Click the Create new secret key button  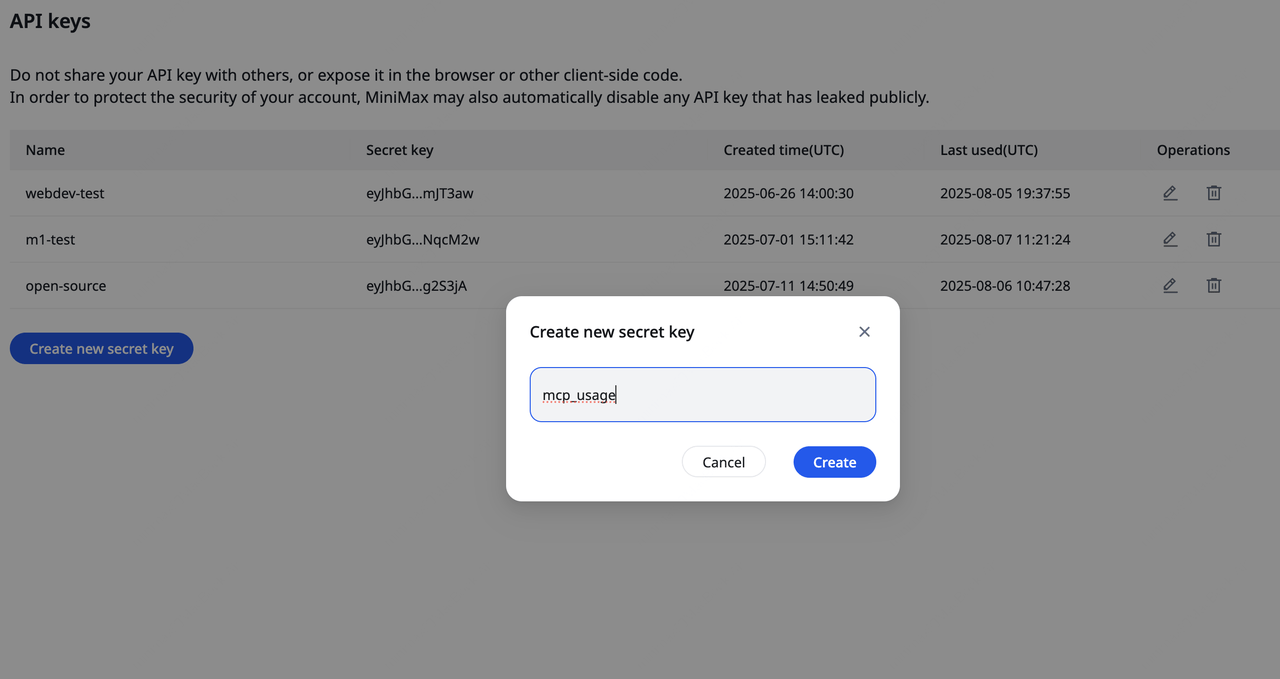pyautogui.click(x=101, y=348)
